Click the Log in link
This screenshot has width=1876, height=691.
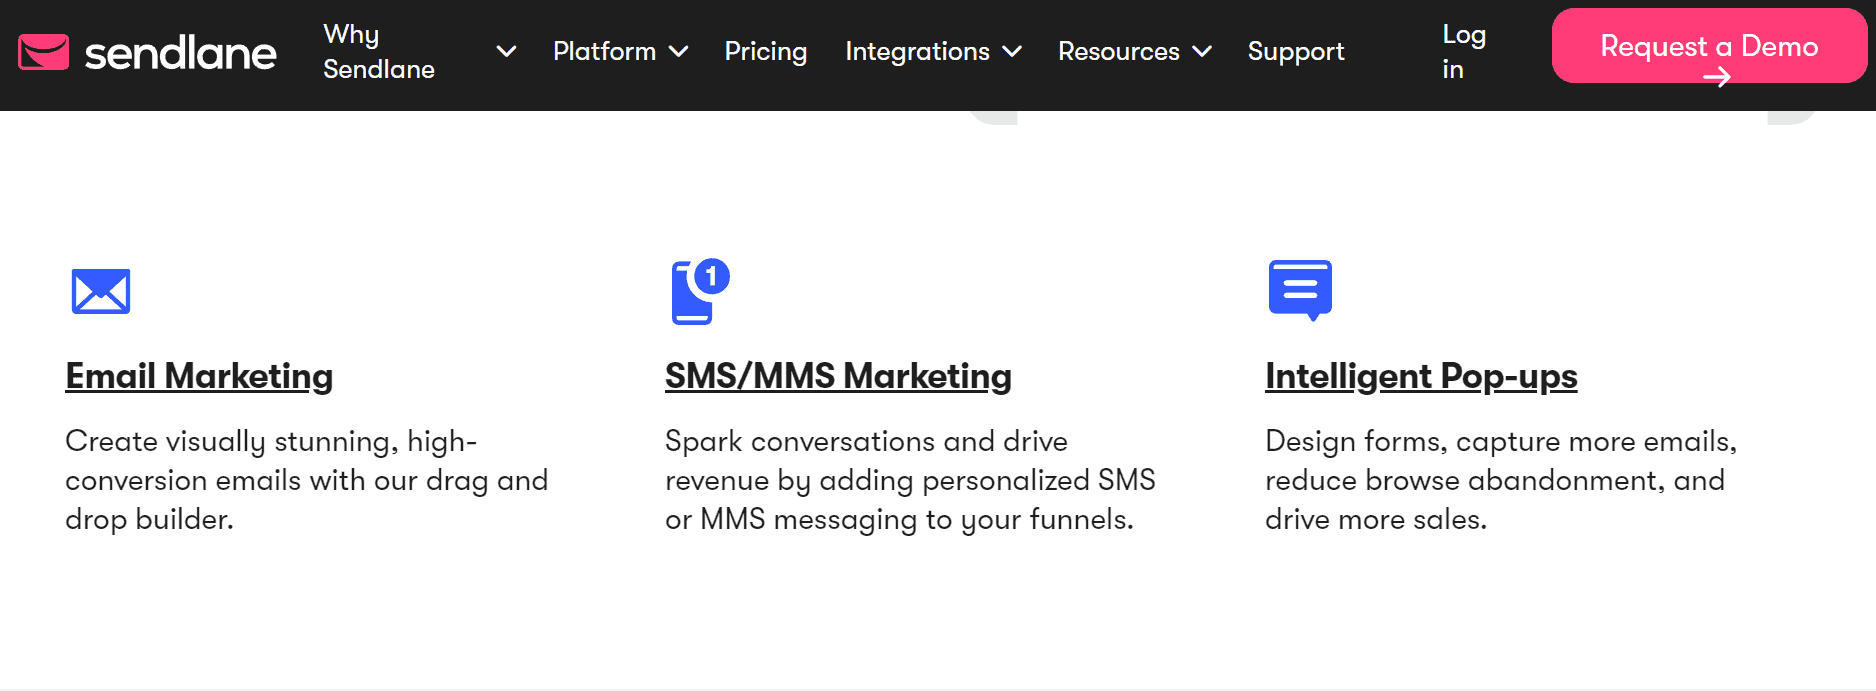[1463, 51]
